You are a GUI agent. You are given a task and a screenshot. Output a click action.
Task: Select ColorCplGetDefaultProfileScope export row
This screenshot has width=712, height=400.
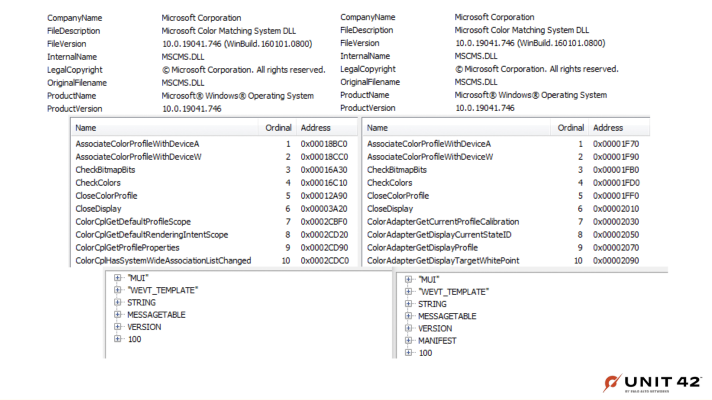point(214,222)
